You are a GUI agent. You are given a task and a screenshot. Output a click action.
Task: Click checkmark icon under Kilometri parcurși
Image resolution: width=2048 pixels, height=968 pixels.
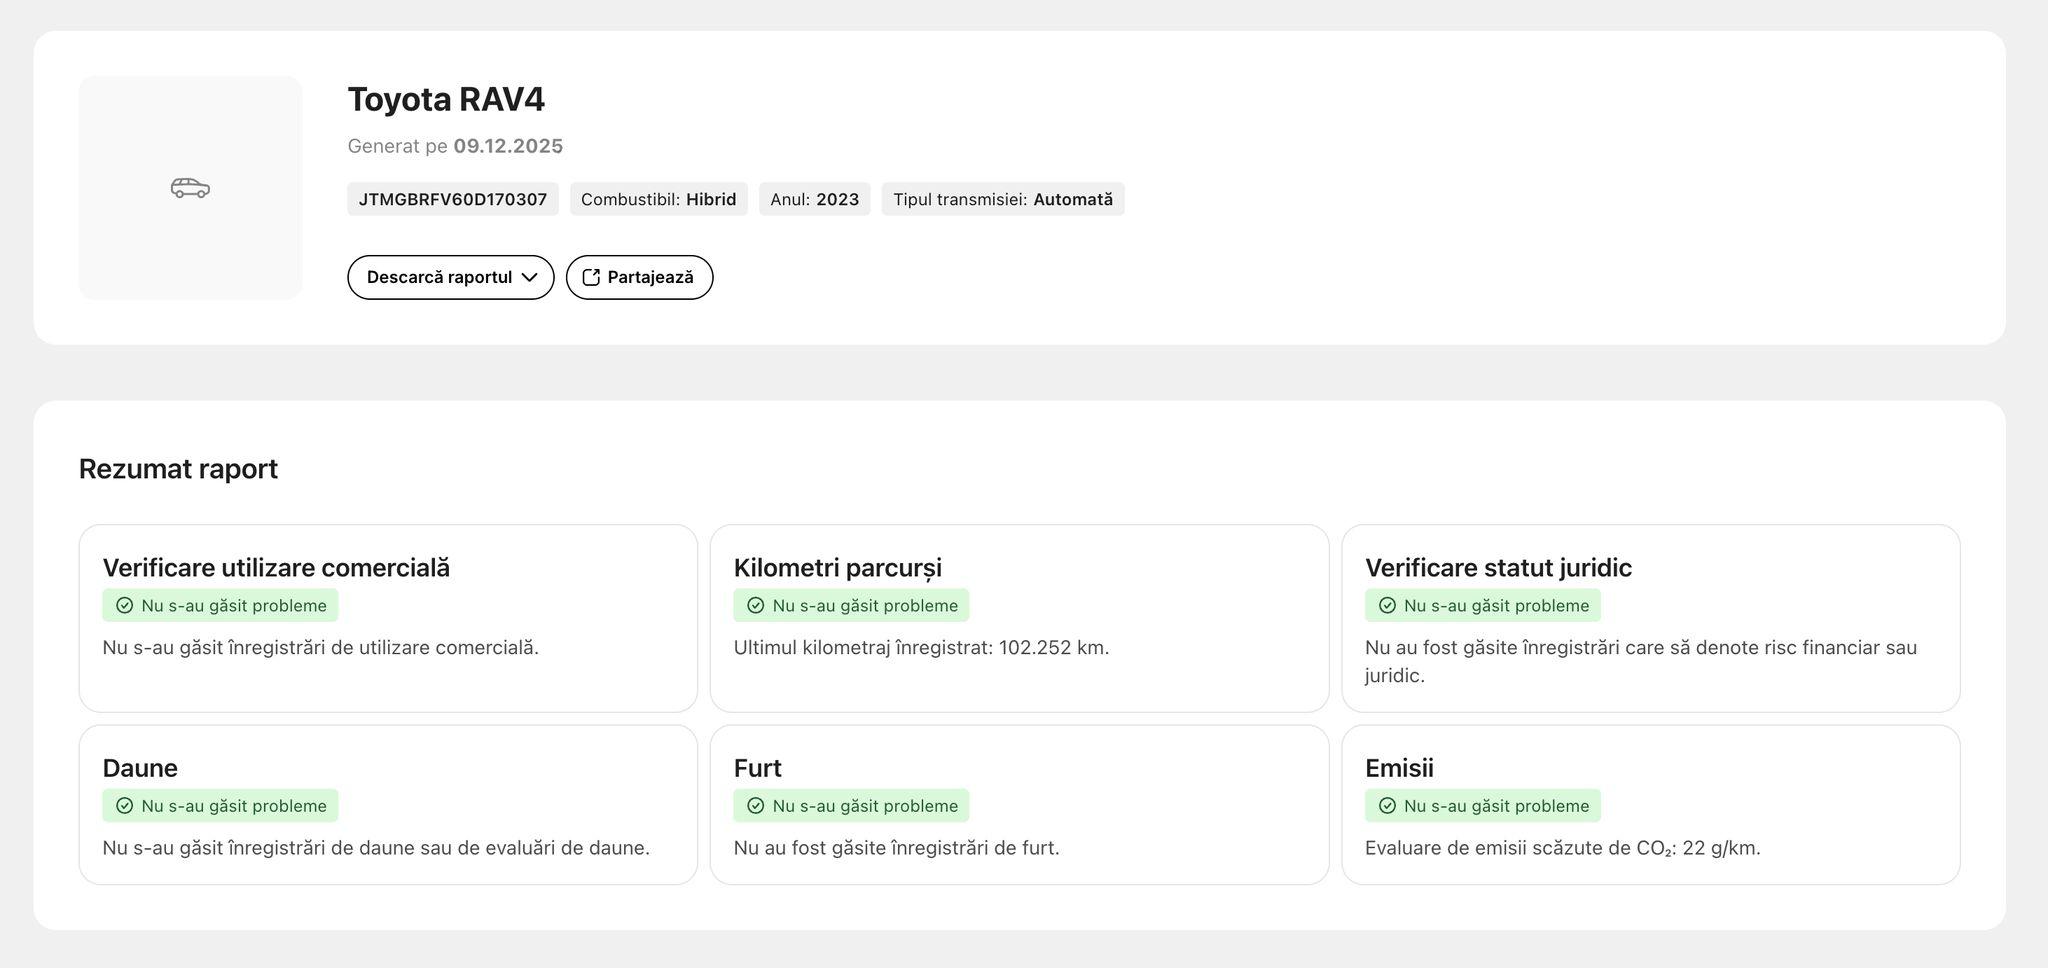756,606
